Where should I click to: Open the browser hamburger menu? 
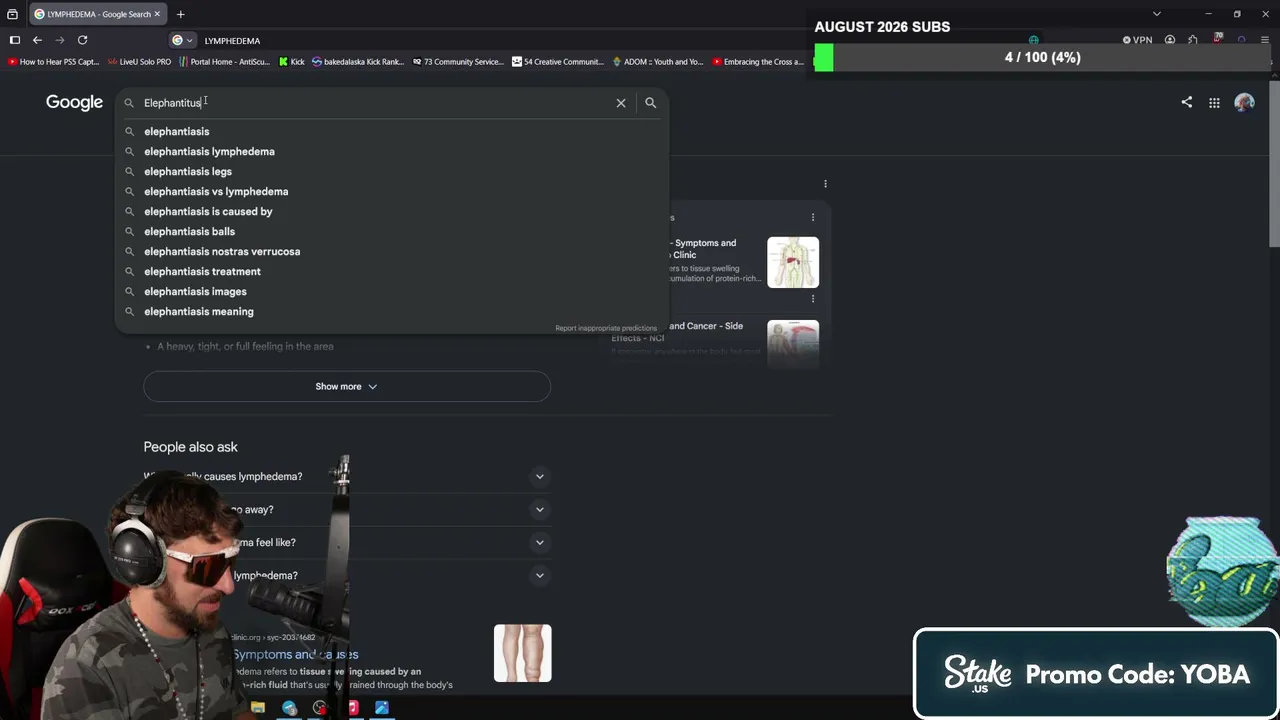tap(1265, 40)
